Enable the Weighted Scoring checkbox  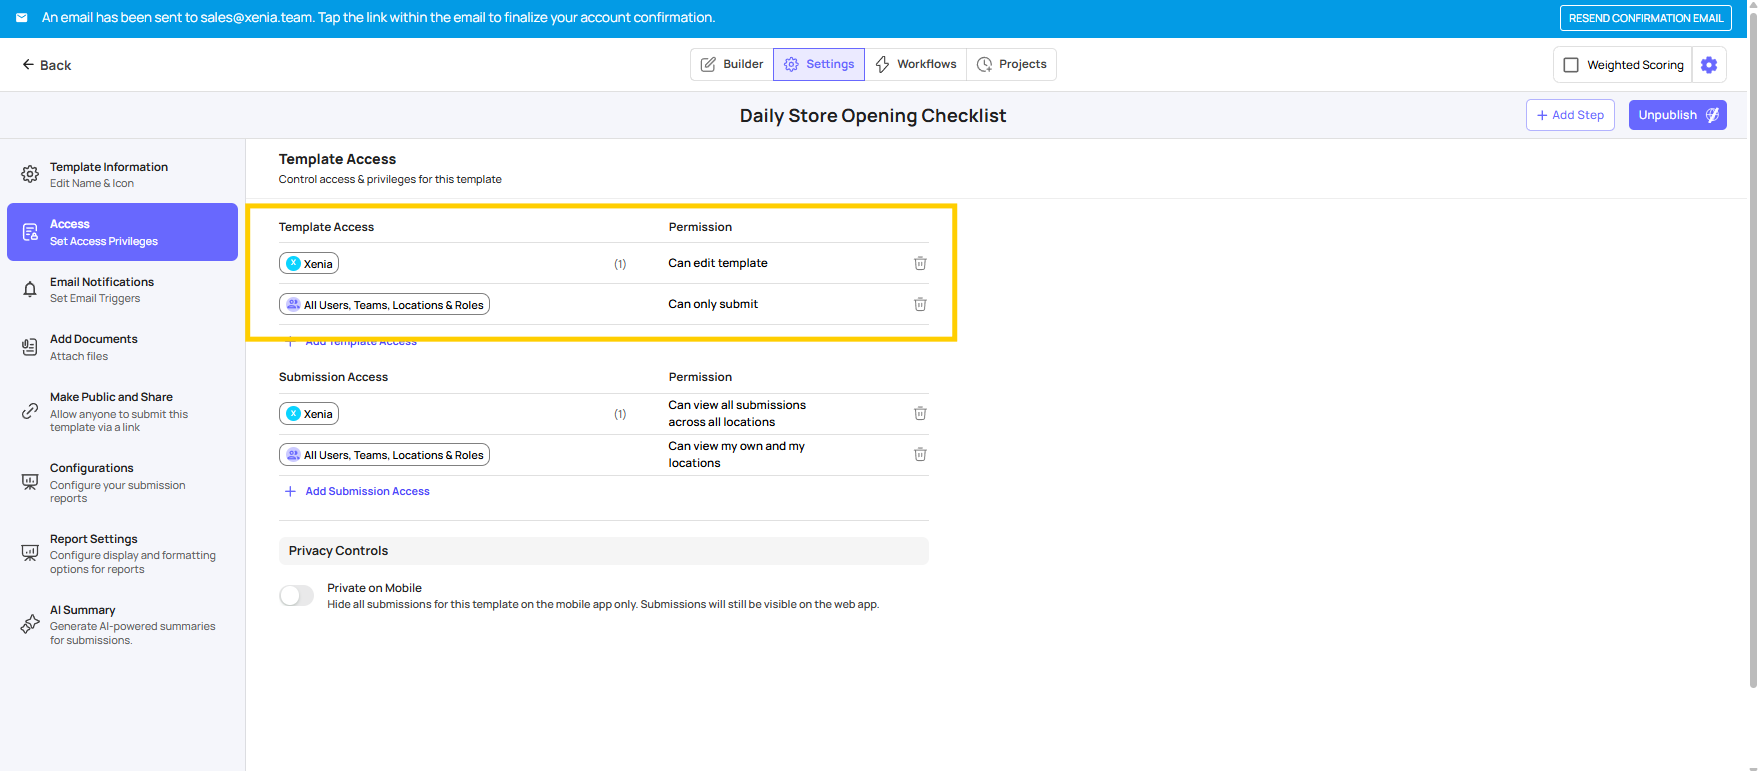1571,65
